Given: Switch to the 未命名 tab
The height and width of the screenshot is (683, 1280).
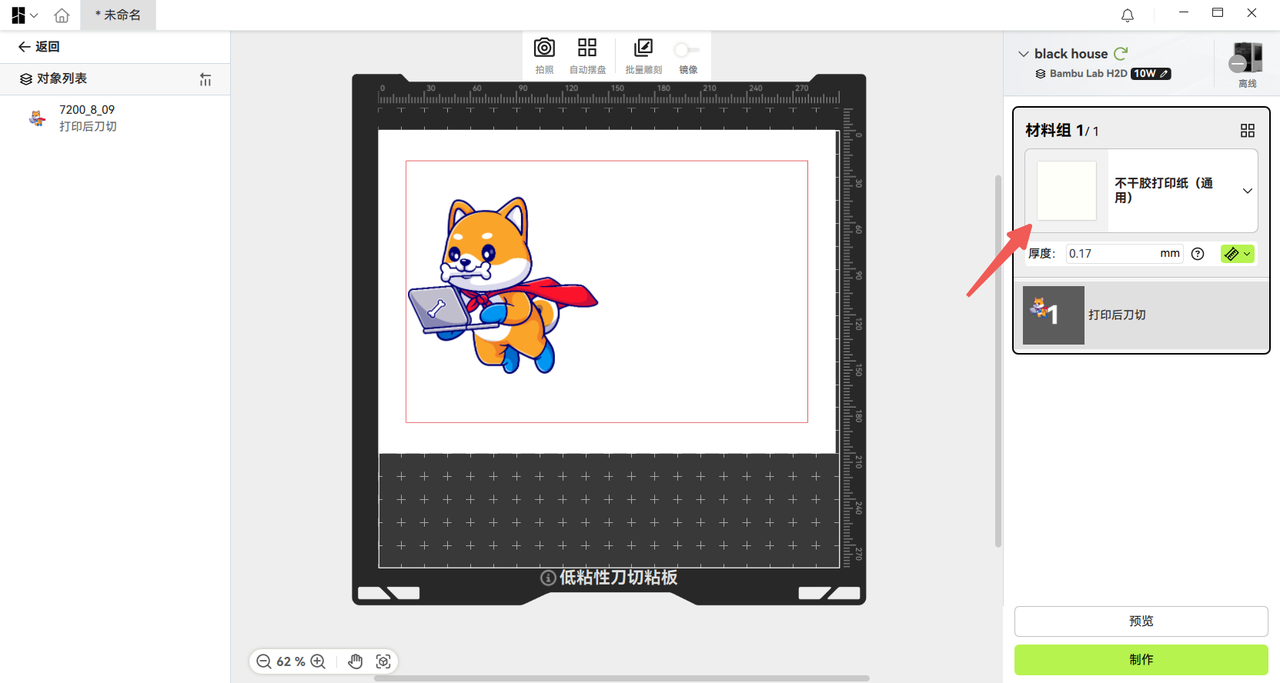Looking at the screenshot, I should (117, 15).
